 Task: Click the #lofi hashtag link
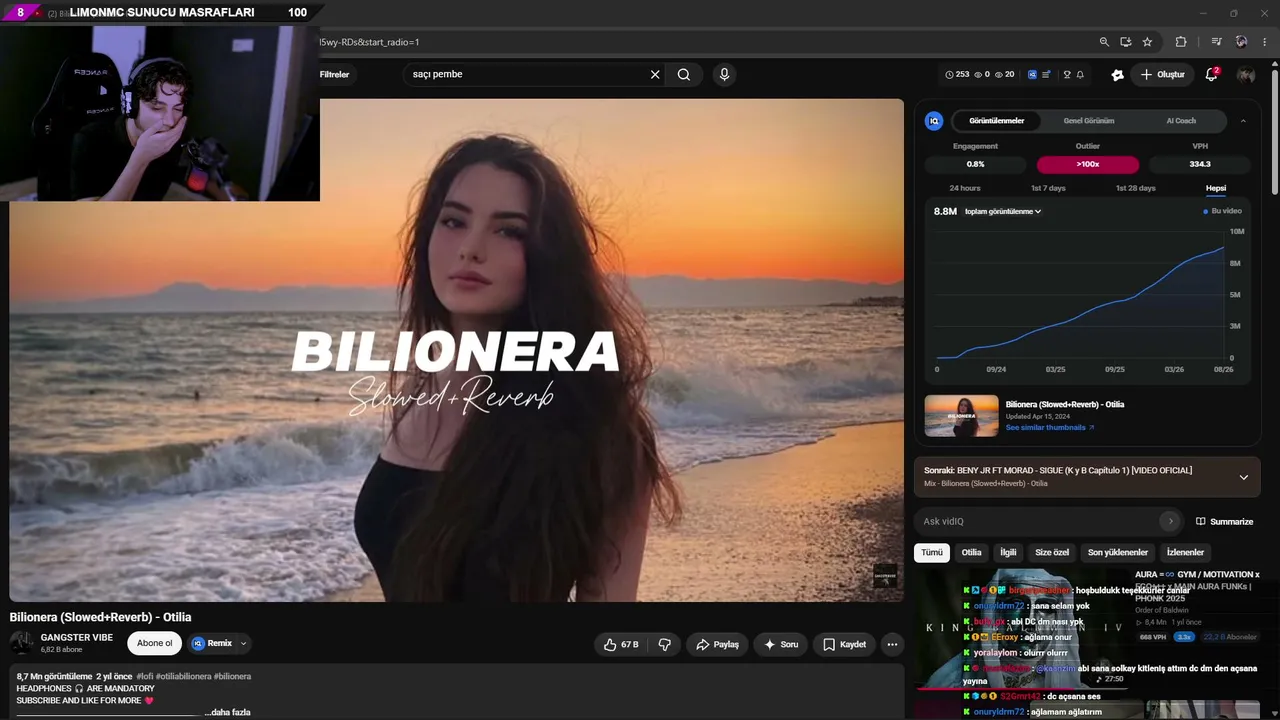(x=144, y=676)
